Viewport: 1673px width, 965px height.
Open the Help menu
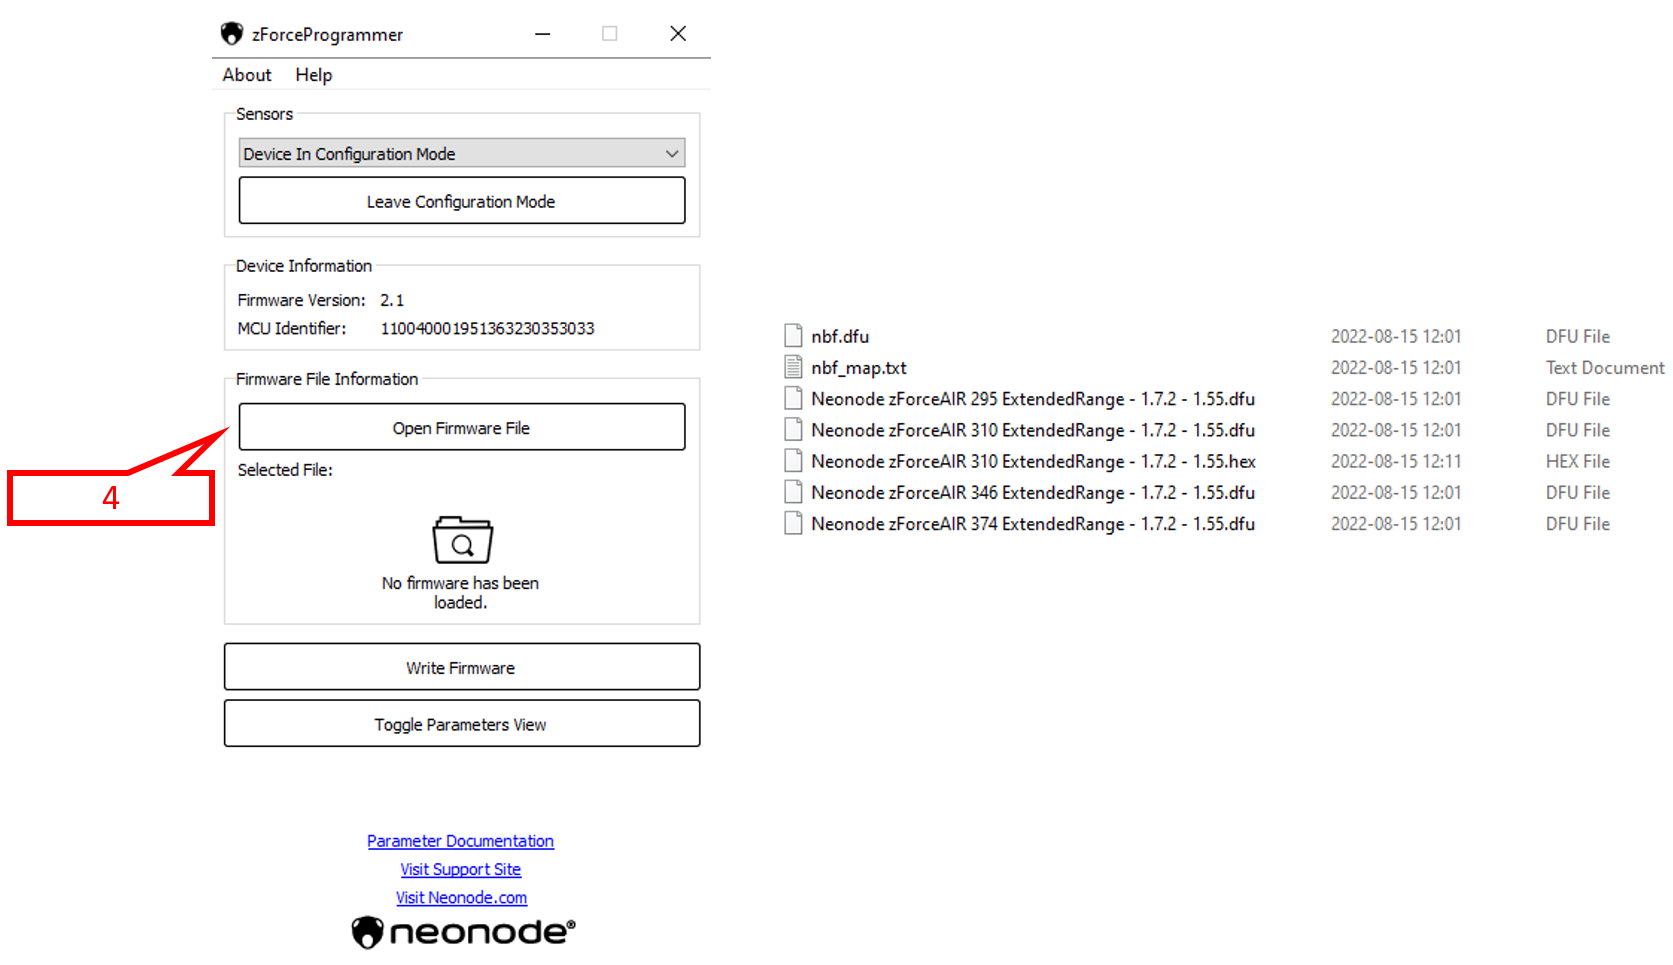pos(313,75)
